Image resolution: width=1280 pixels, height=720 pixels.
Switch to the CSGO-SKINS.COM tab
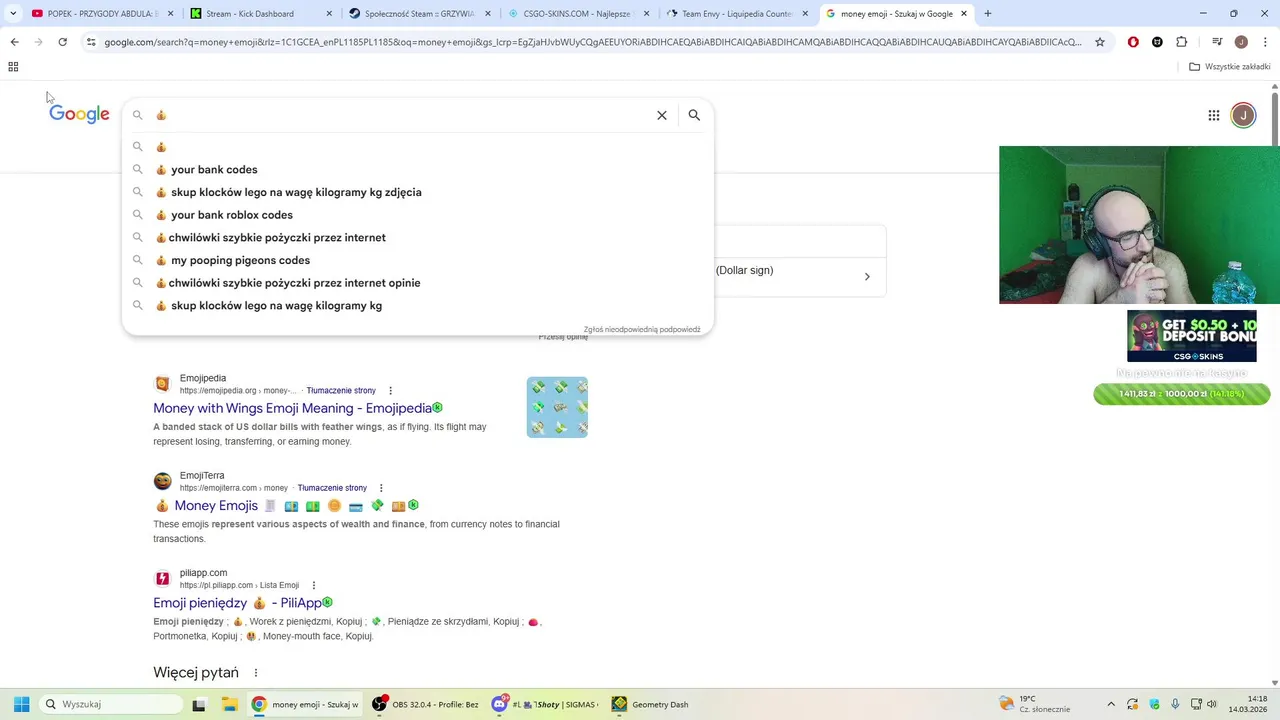575,14
